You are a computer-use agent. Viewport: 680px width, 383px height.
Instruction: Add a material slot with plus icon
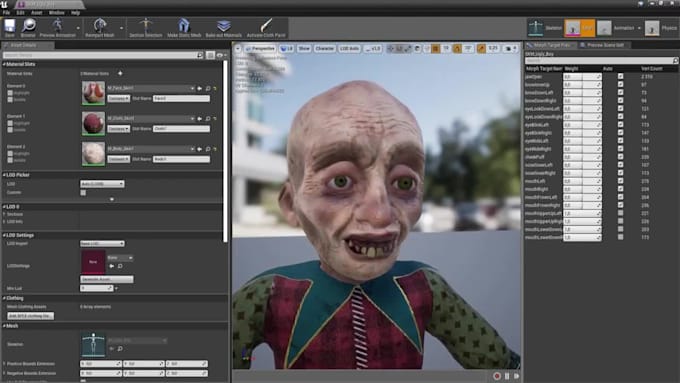click(x=120, y=73)
